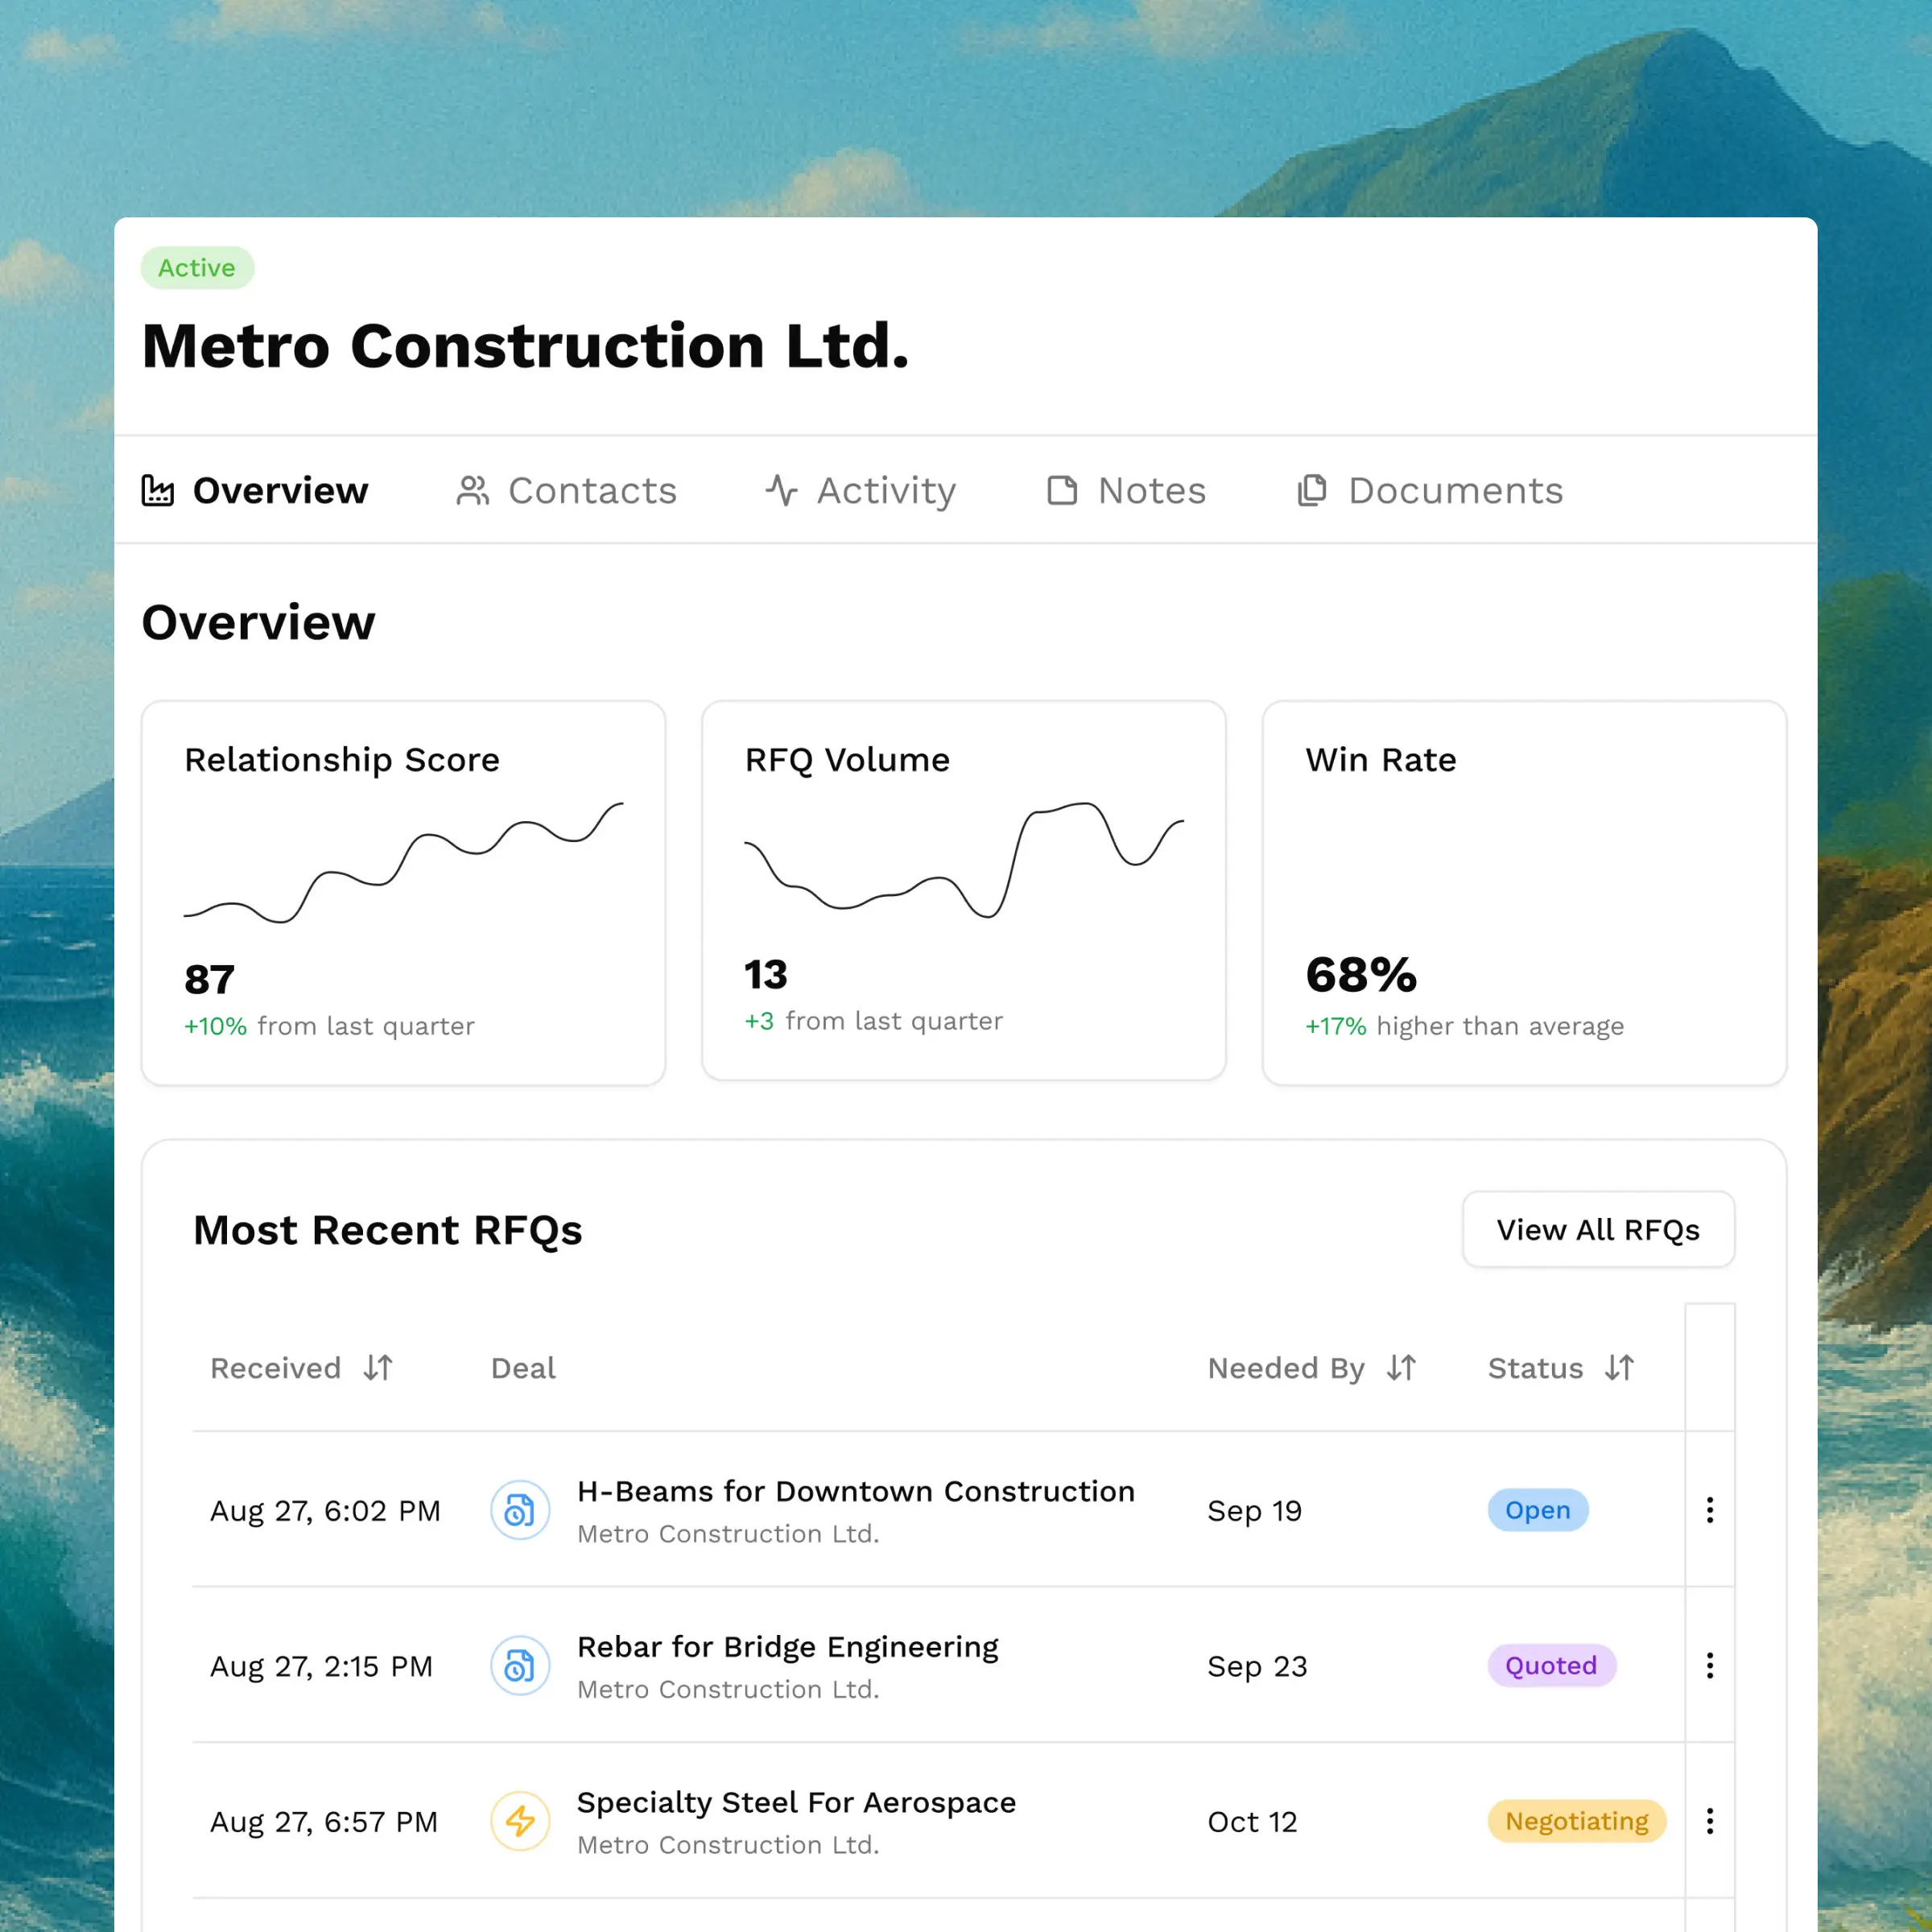
Task: Sort by Status column arrows
Action: click(1619, 1367)
